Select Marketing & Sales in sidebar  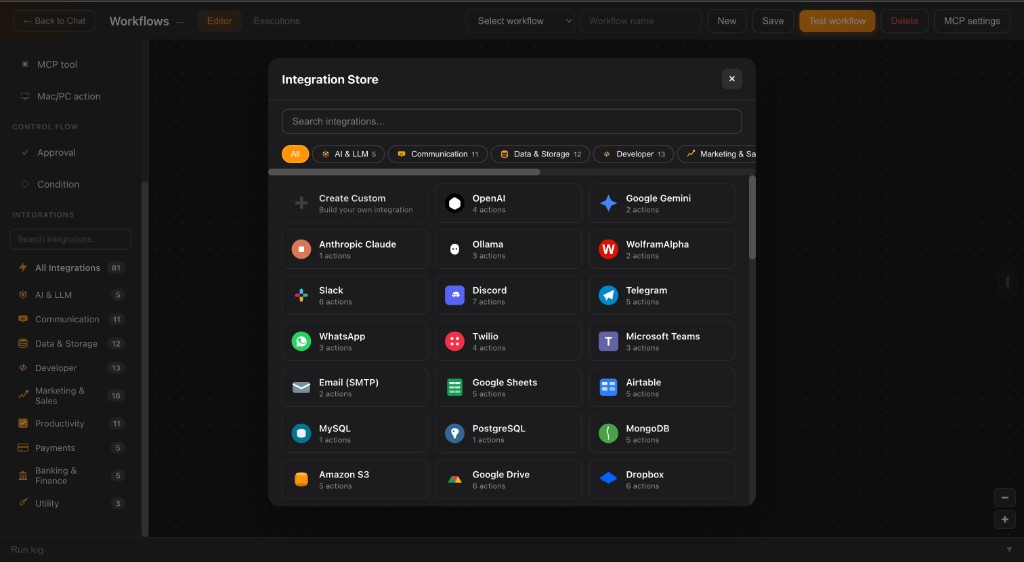click(71, 396)
